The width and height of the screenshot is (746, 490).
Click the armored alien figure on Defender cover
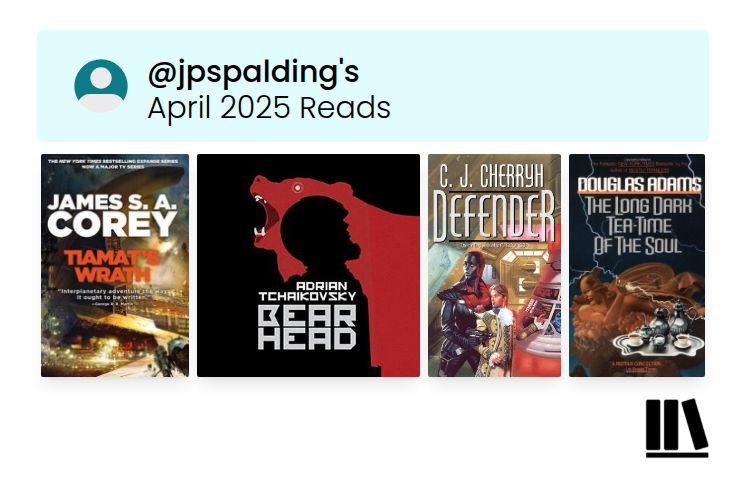click(461, 309)
